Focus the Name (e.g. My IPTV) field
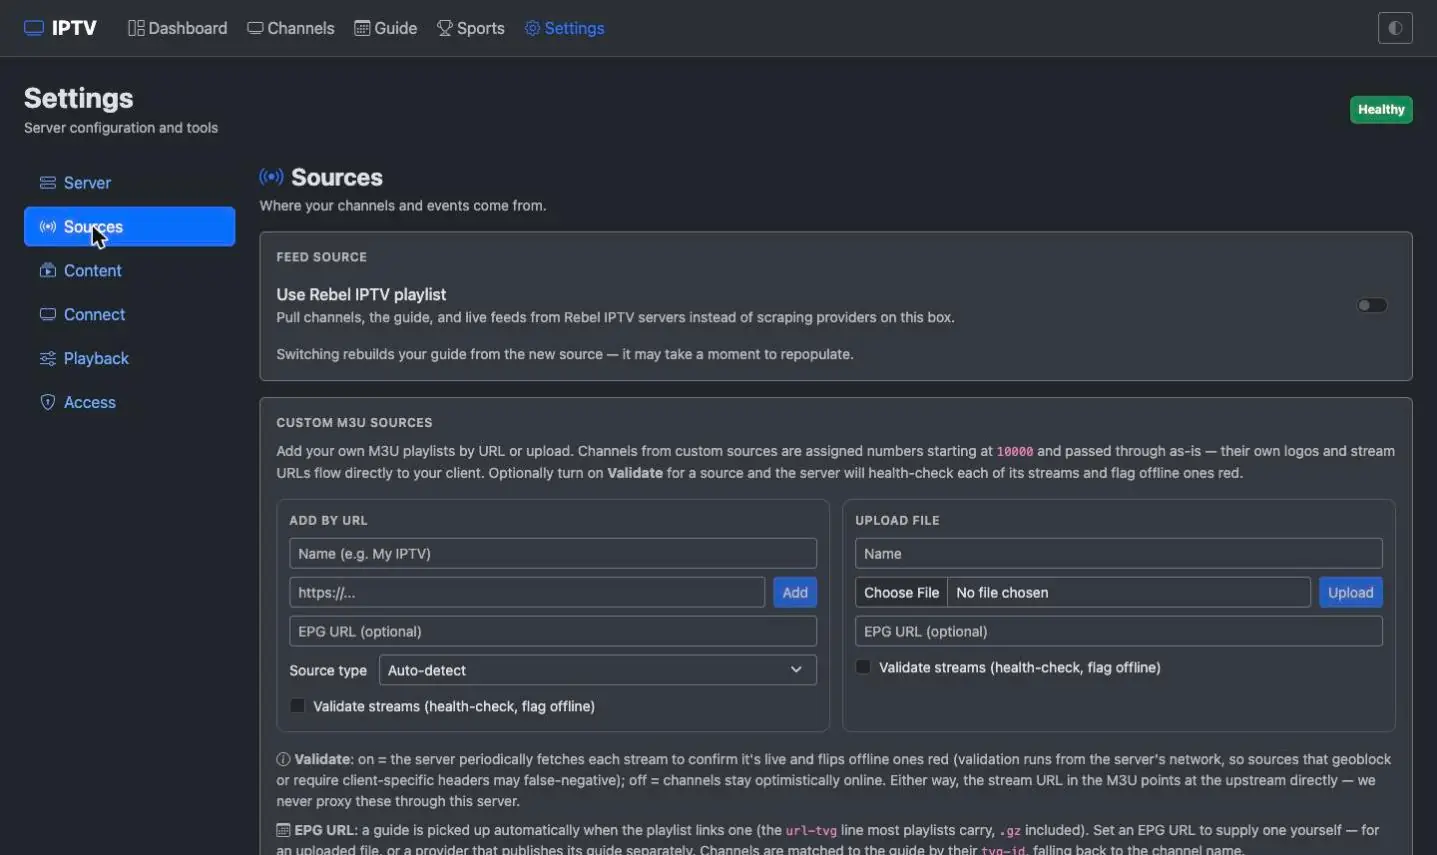 (x=553, y=553)
